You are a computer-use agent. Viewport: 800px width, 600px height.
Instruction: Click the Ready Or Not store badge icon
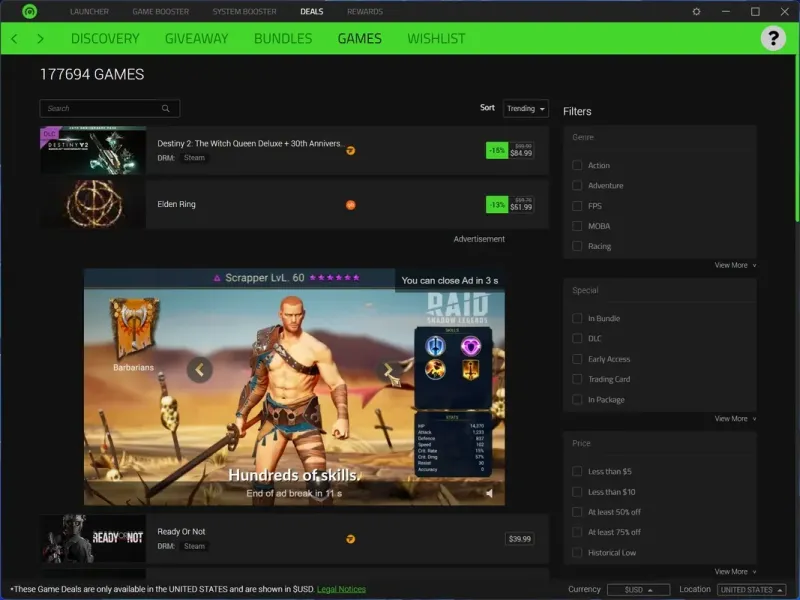351,539
